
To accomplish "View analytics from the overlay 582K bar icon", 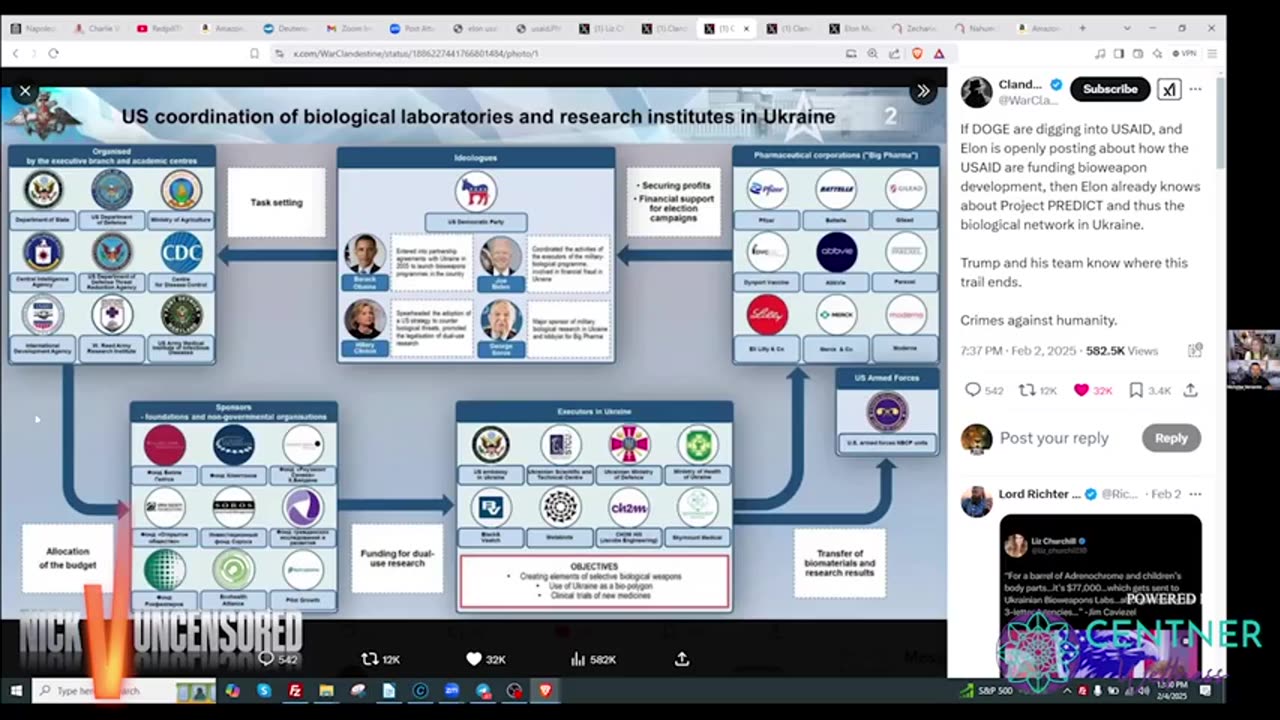I will pyautogui.click(x=578, y=659).
